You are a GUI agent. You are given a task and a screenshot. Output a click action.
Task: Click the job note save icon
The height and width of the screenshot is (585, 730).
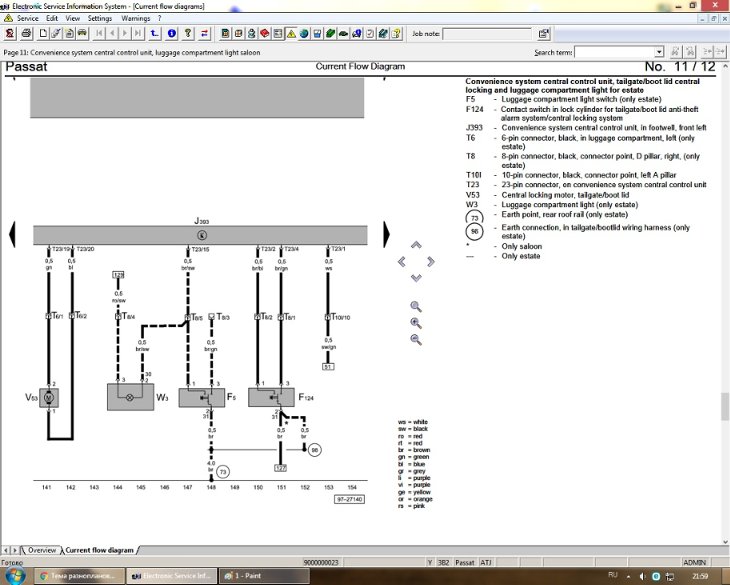point(543,34)
